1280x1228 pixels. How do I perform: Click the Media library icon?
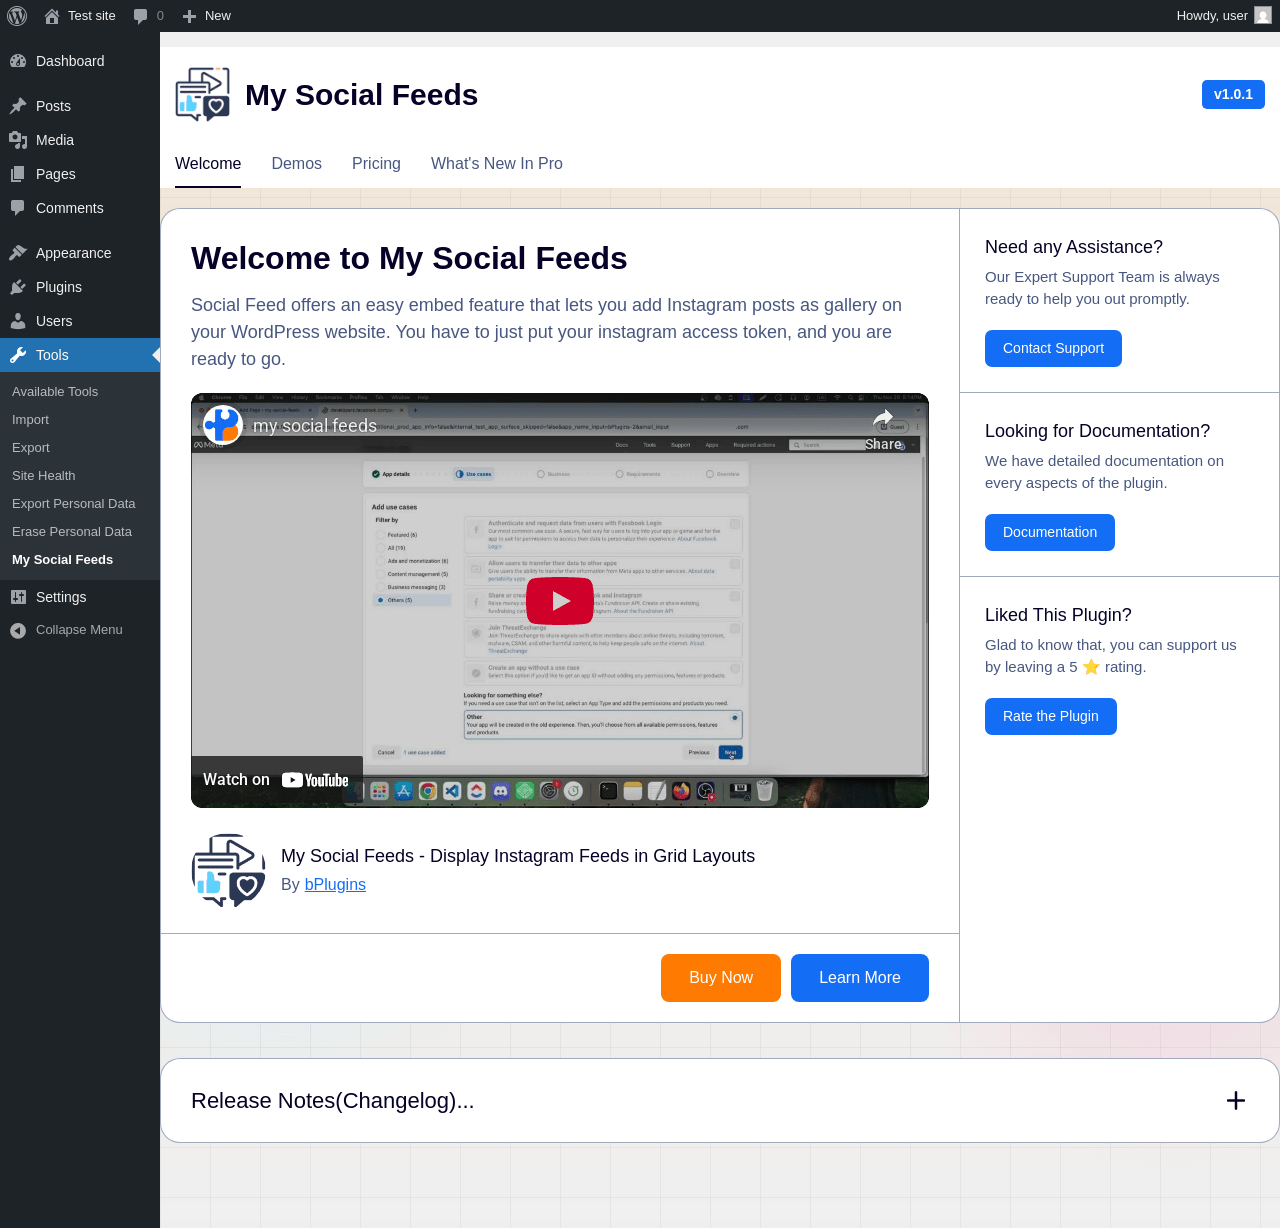pyautogui.click(x=18, y=140)
